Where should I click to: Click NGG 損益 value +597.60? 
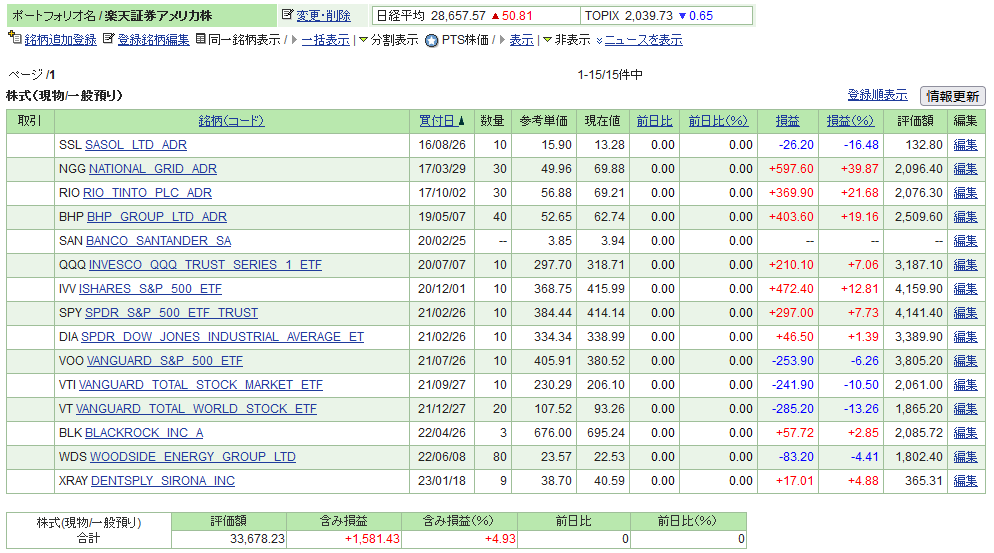pyautogui.click(x=791, y=169)
